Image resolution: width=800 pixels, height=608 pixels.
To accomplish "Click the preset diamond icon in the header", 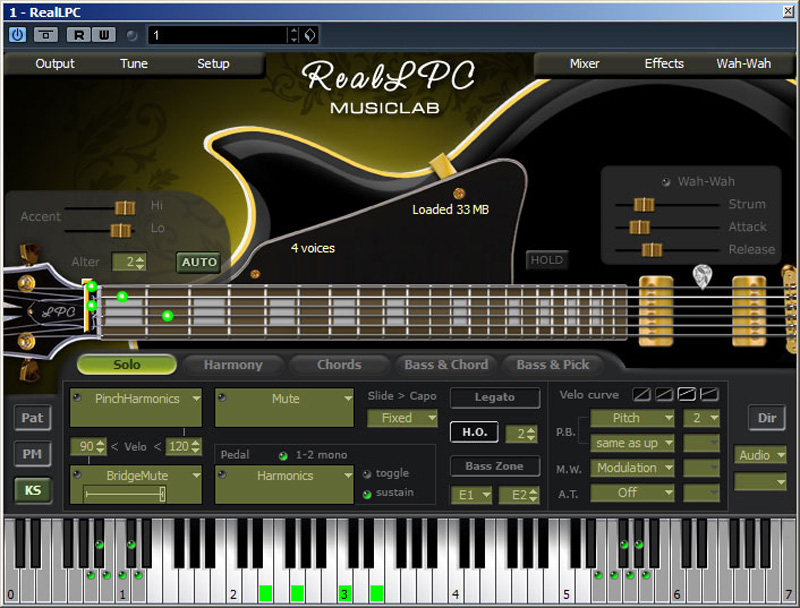I will [x=310, y=35].
